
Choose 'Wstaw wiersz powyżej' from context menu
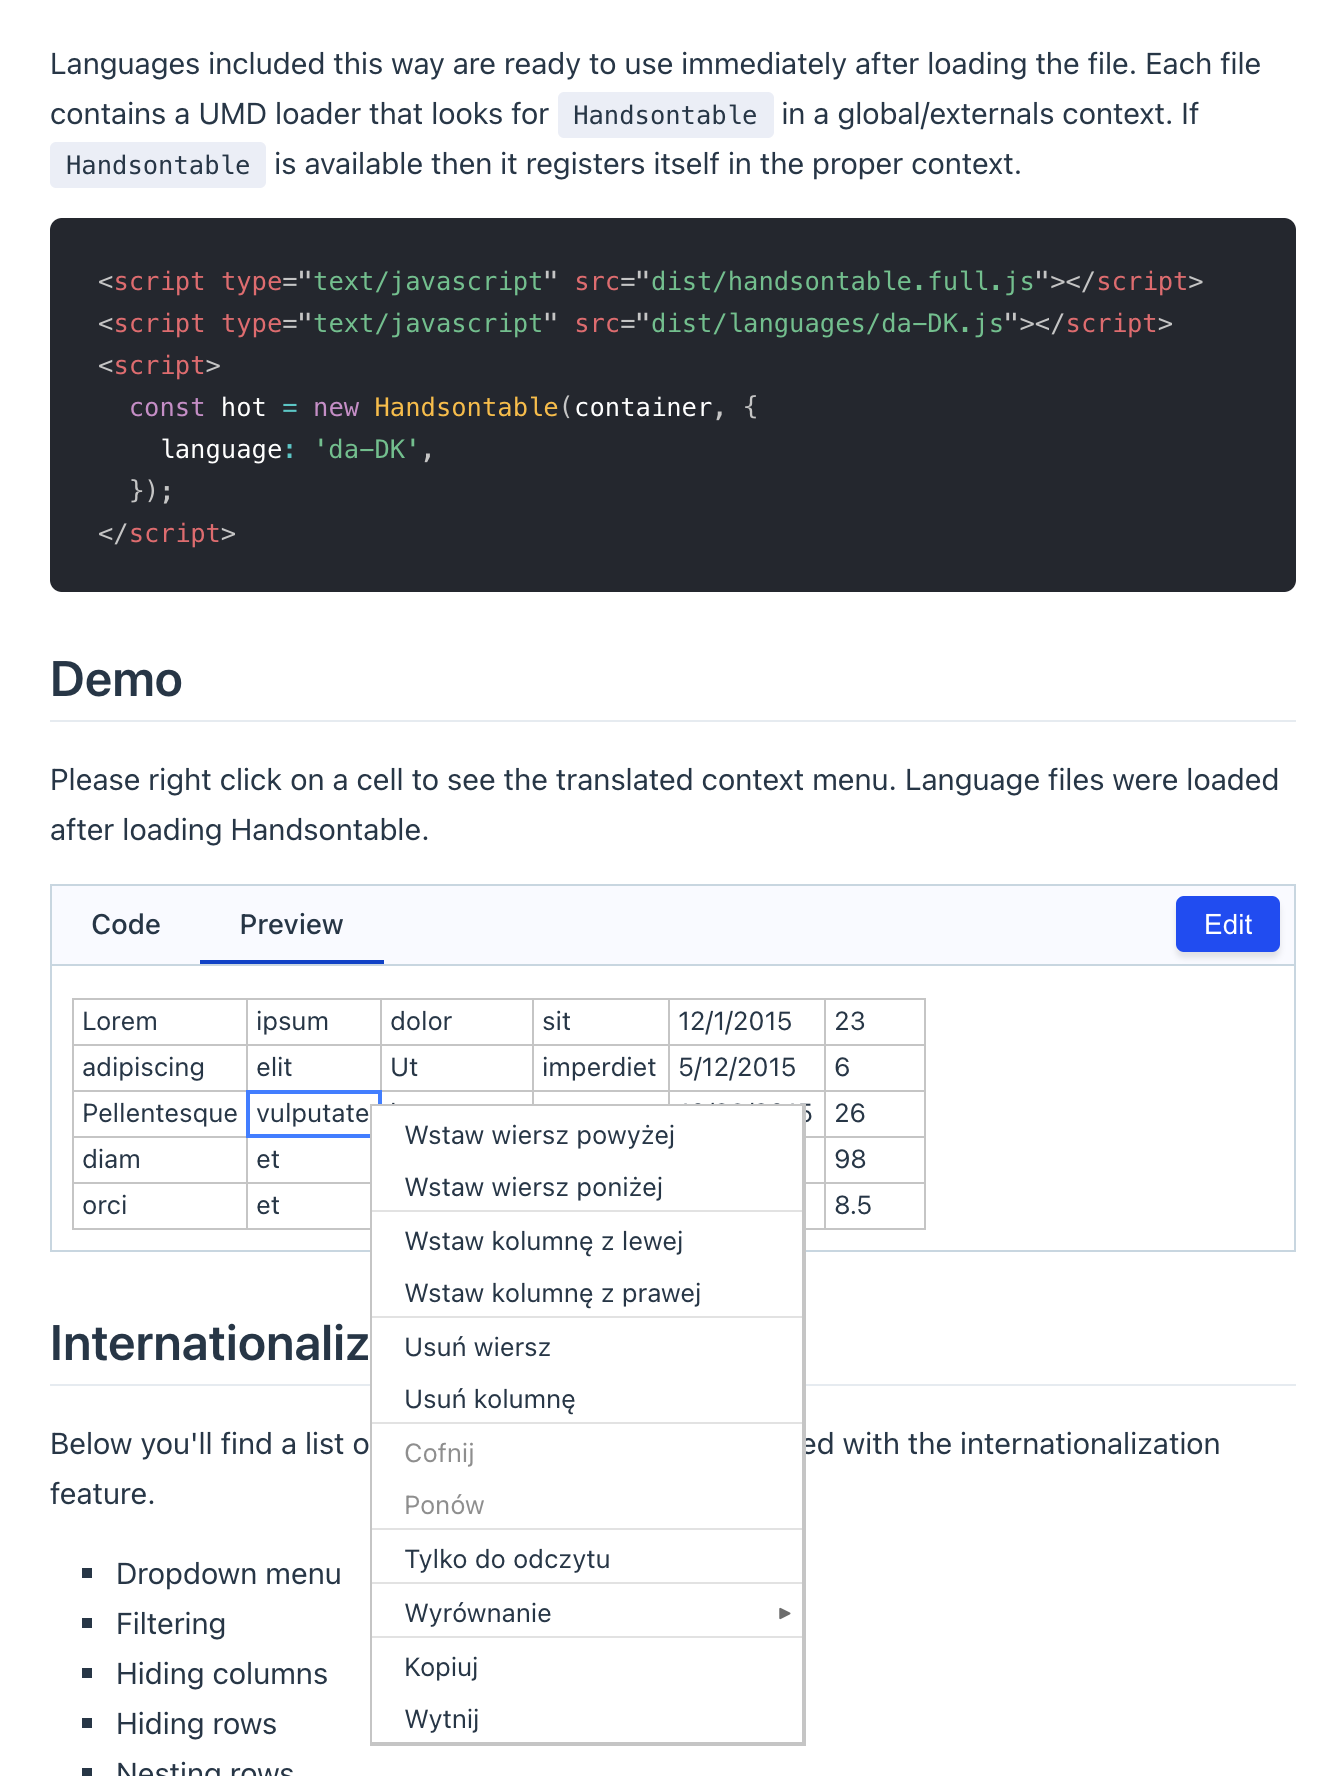click(x=587, y=1135)
